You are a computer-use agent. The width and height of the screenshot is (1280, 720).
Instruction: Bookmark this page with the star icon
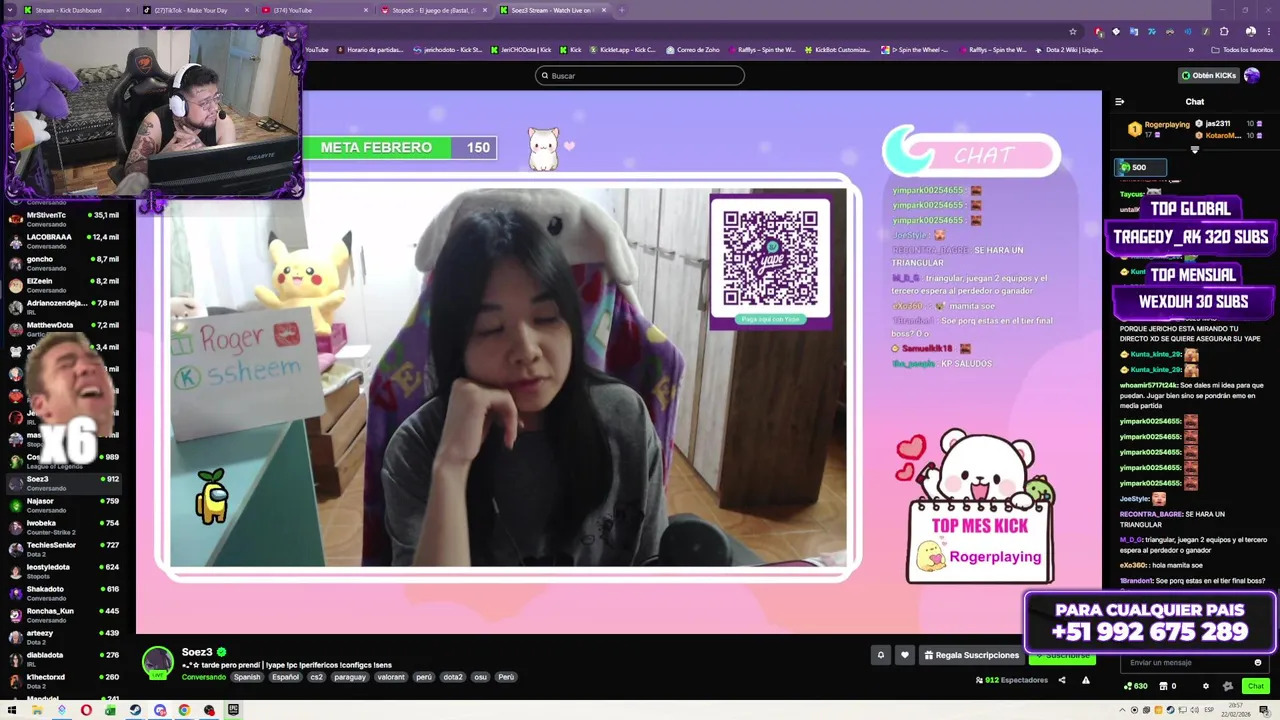point(1073,32)
